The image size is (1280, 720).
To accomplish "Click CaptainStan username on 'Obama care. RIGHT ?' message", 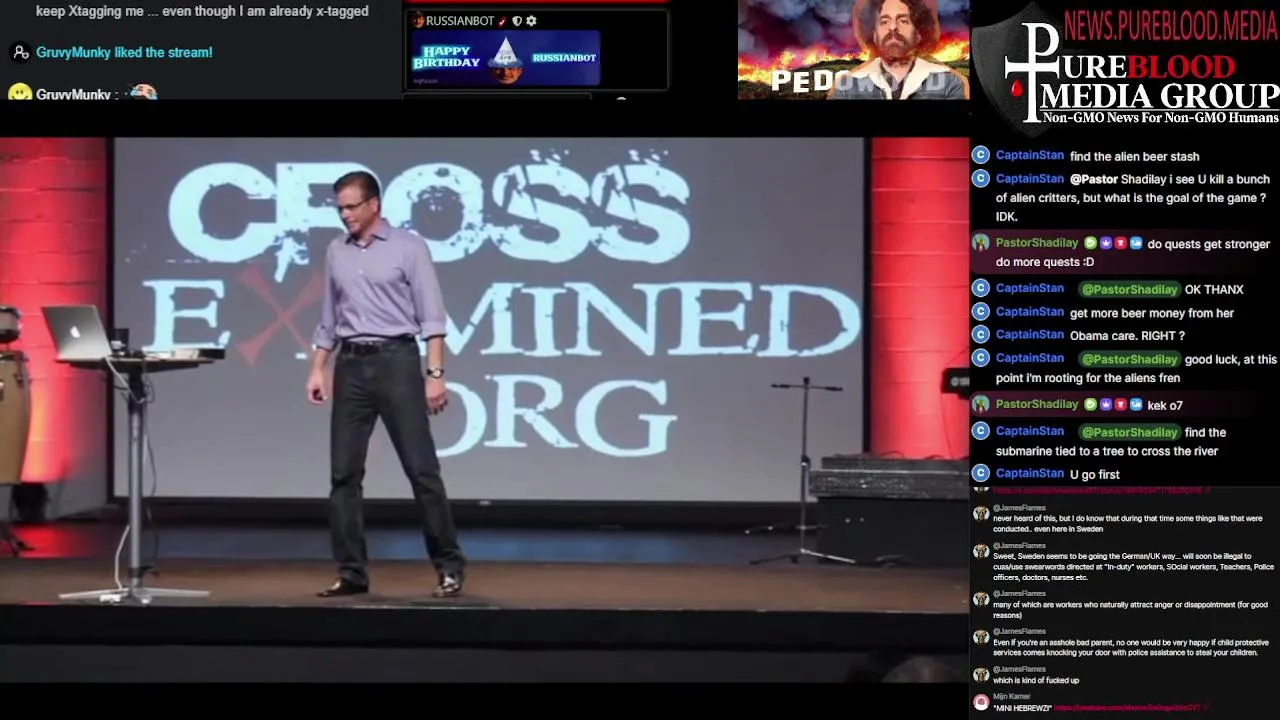I will (1029, 335).
